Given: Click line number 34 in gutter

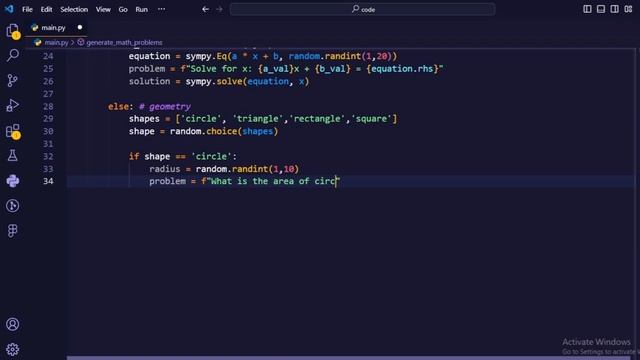Looking at the screenshot, I should (x=48, y=181).
